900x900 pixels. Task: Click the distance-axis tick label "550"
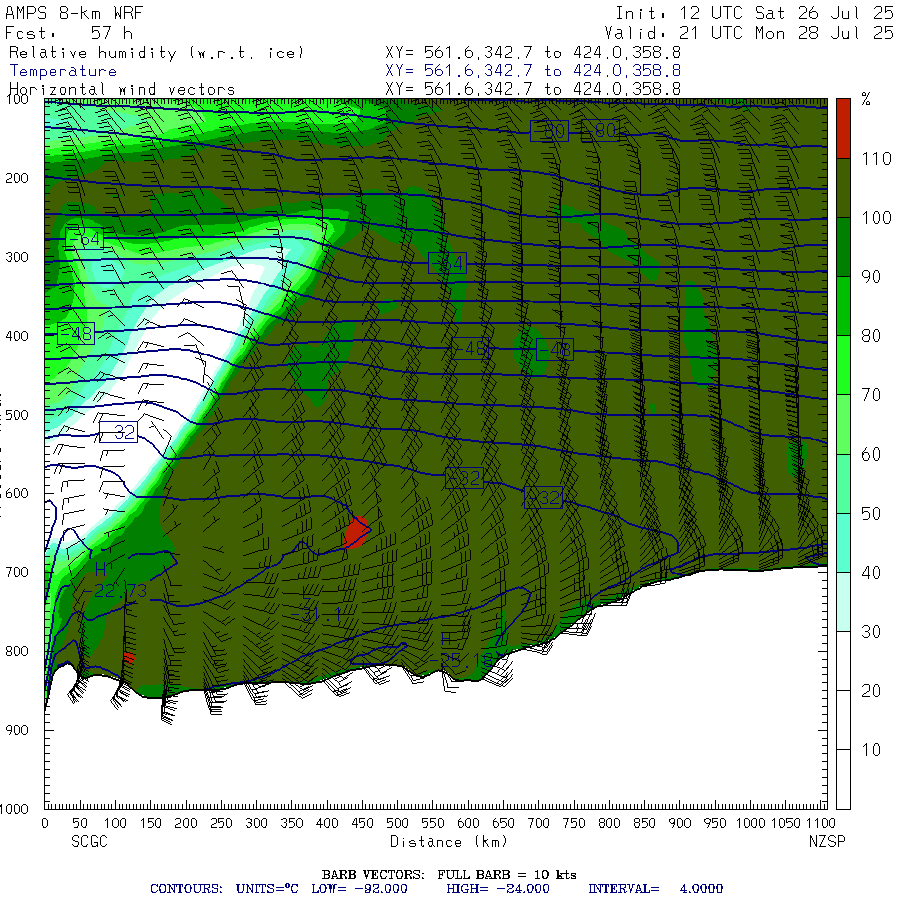click(x=432, y=823)
